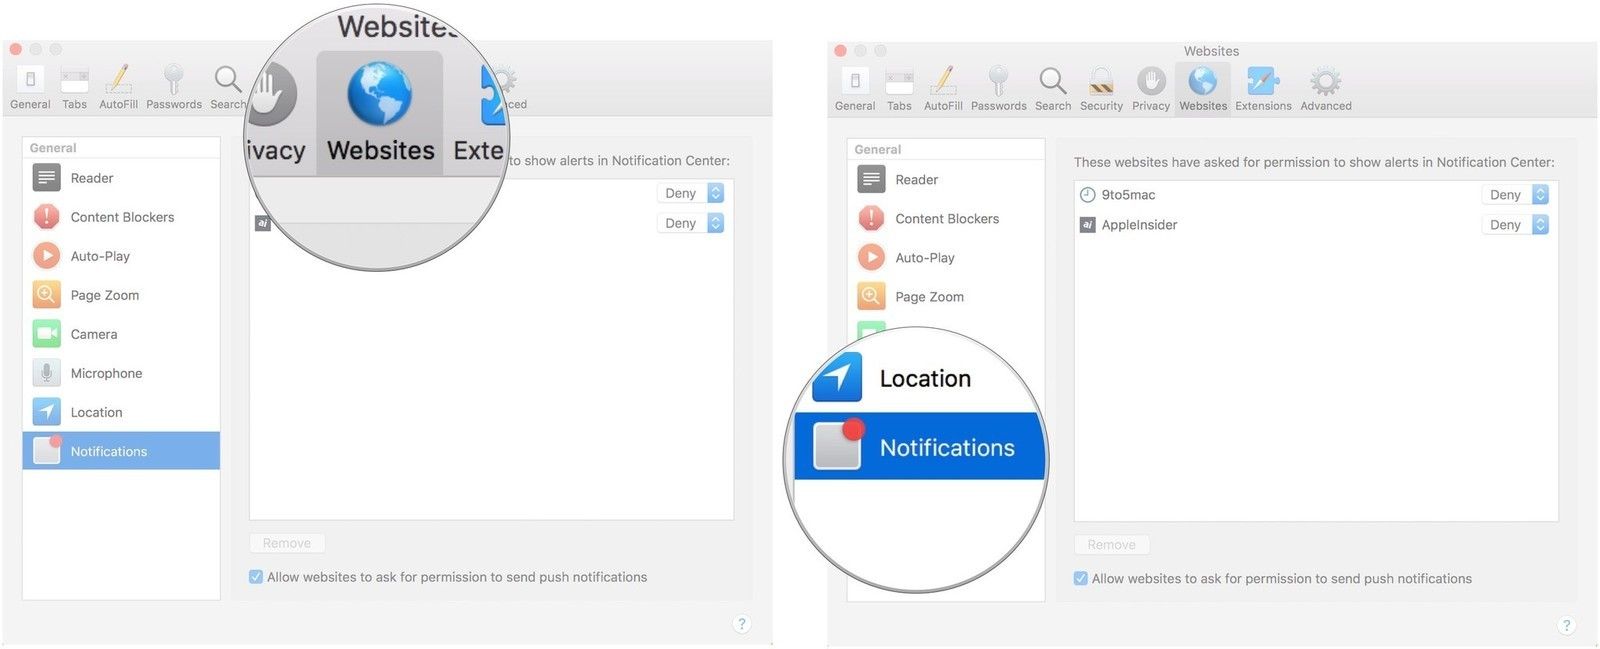This screenshot has height=649, width=1600.
Task: Click the AutoFill pencil icon in the right window
Action: coord(942,88)
